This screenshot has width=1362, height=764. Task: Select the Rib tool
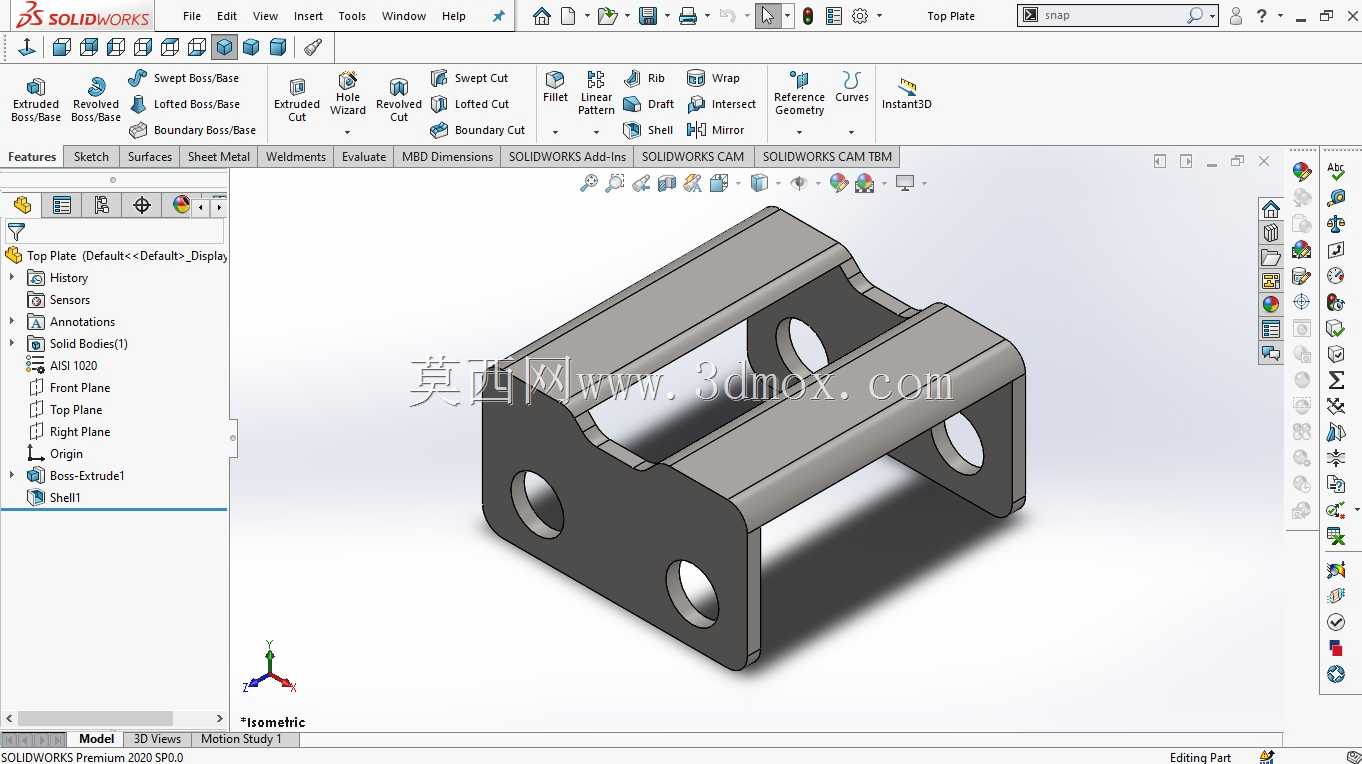click(x=643, y=78)
